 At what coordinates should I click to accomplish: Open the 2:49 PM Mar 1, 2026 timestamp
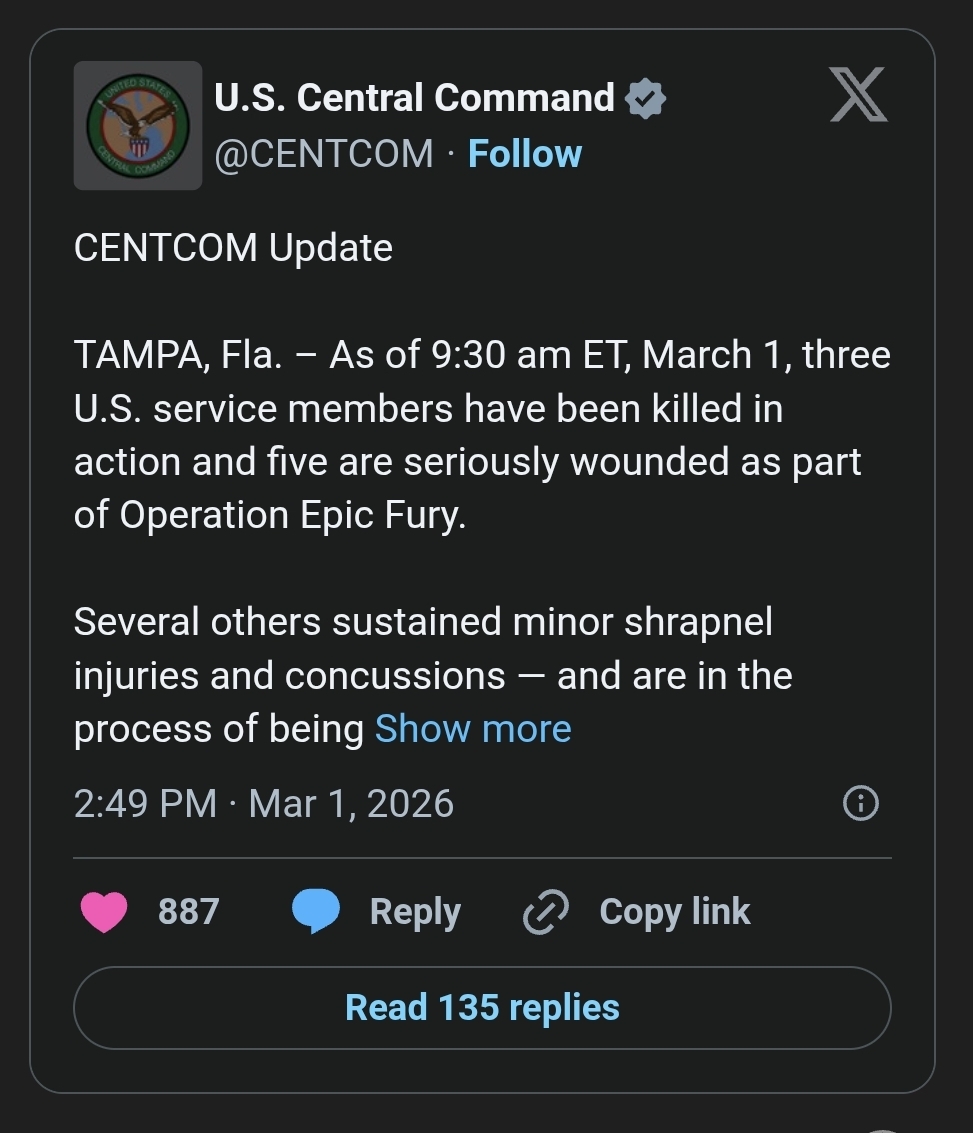[264, 804]
